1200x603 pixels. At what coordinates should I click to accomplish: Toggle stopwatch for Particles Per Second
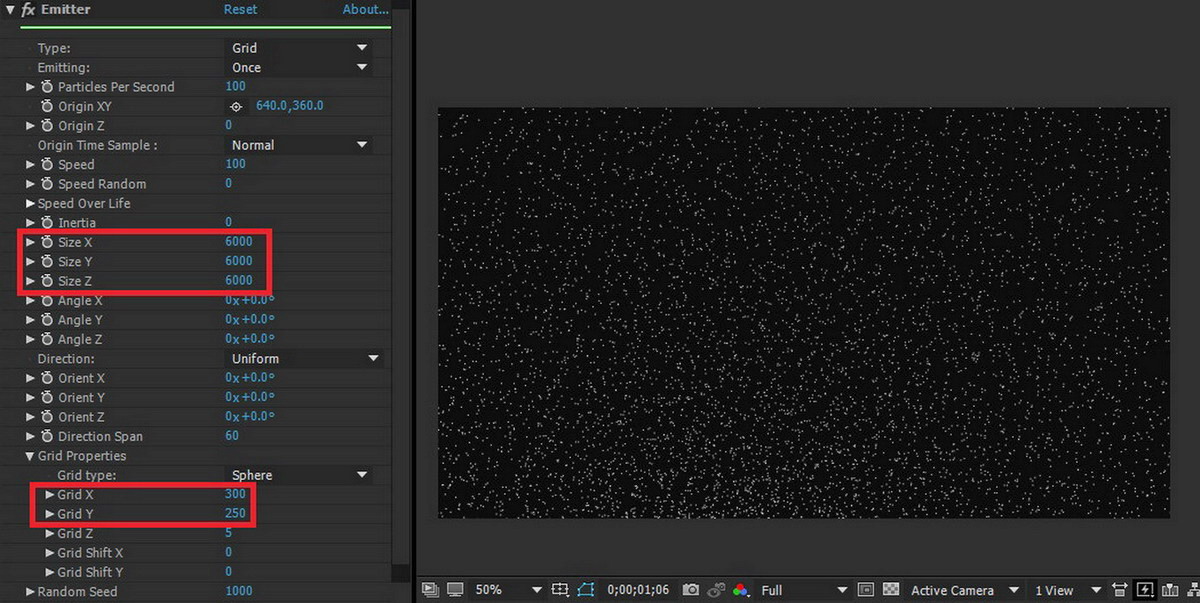(x=47, y=87)
